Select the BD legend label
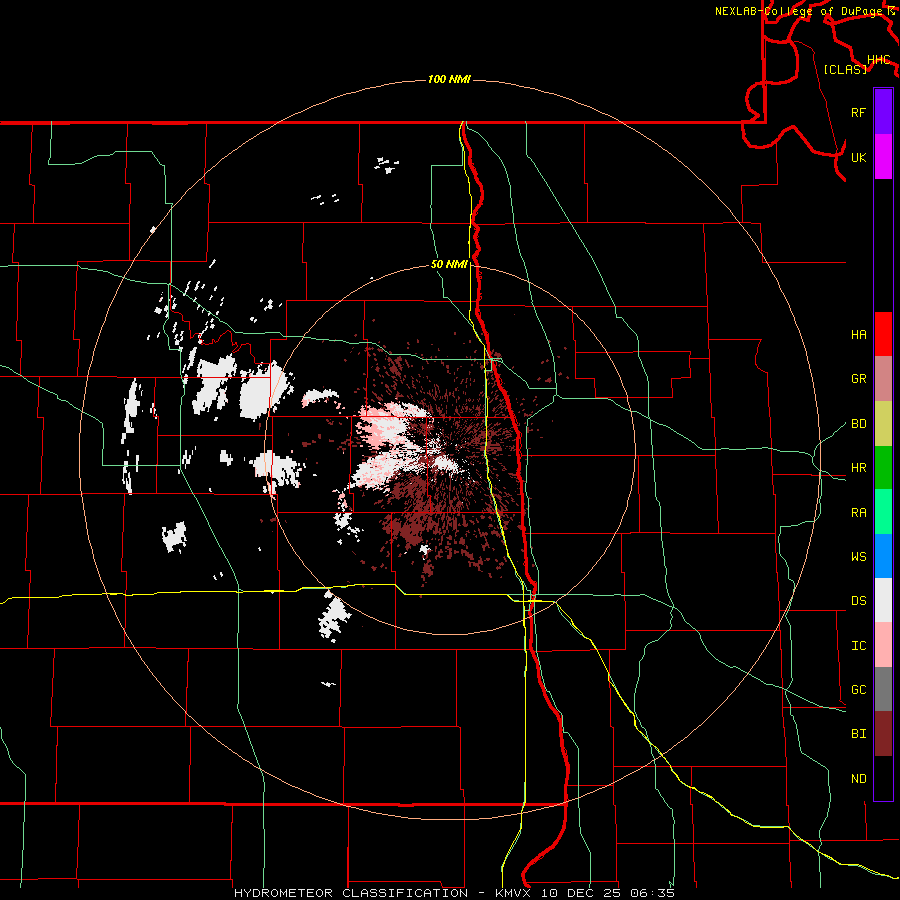Viewport: 900px width, 900px height. pyautogui.click(x=858, y=424)
